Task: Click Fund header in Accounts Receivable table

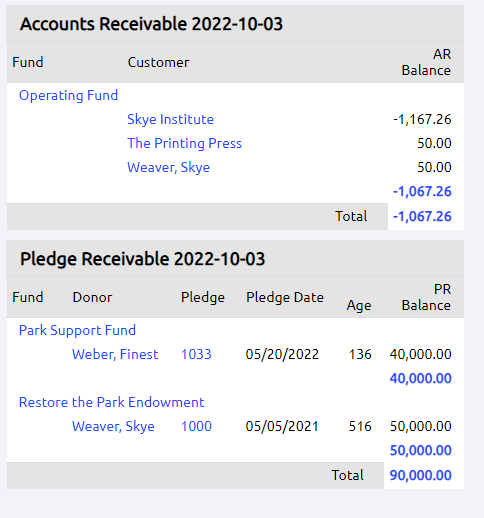Action: click(28, 63)
